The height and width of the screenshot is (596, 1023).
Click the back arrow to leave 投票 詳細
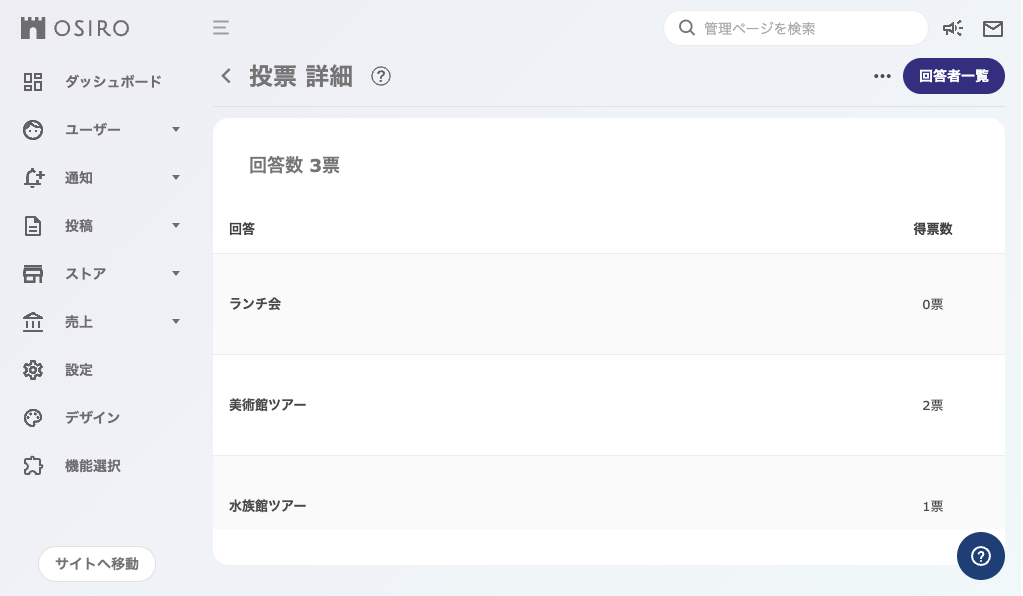click(226, 75)
